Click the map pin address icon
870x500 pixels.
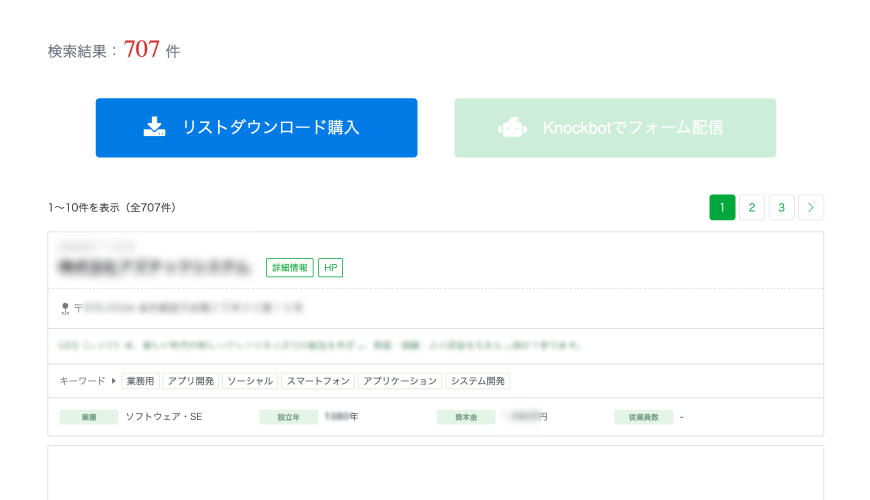tap(65, 309)
